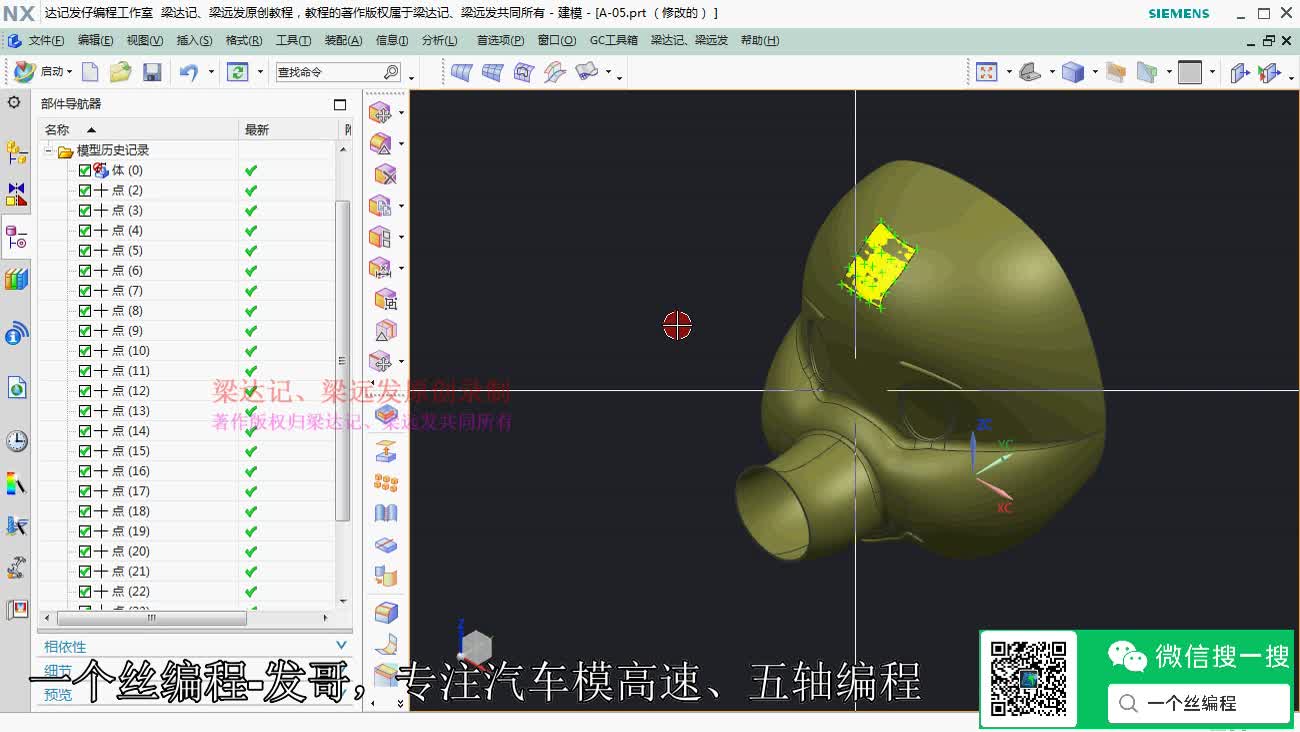Open the 文件(F) menu
The width and height of the screenshot is (1300, 732).
tap(46, 40)
